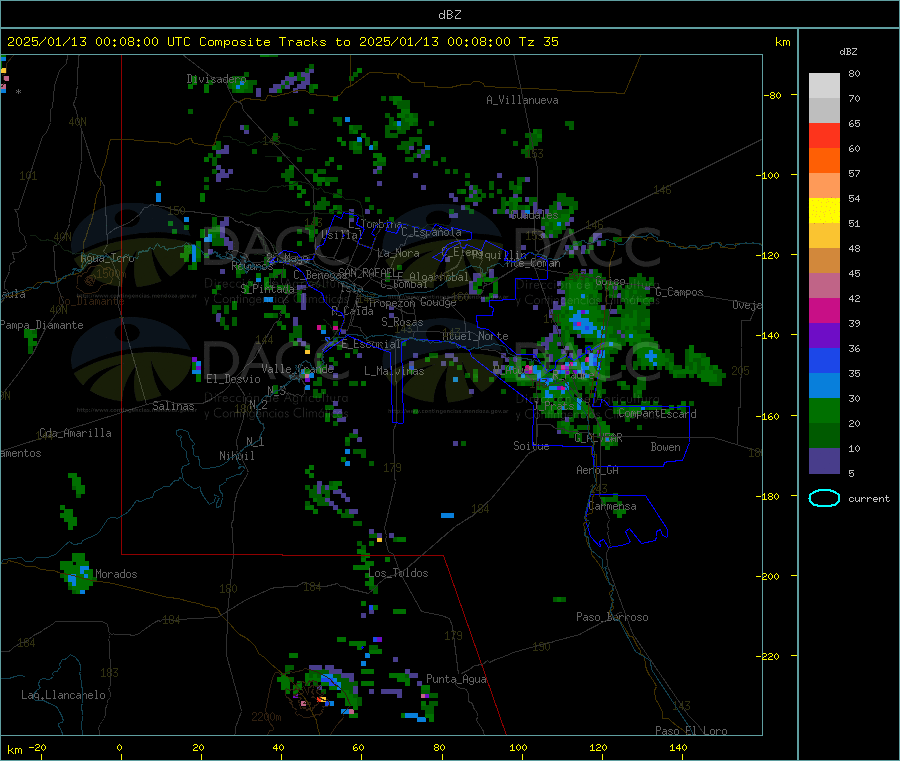The width and height of the screenshot is (900, 761).
Task: Select the Paso_Barroso label
Action: (x=612, y=617)
